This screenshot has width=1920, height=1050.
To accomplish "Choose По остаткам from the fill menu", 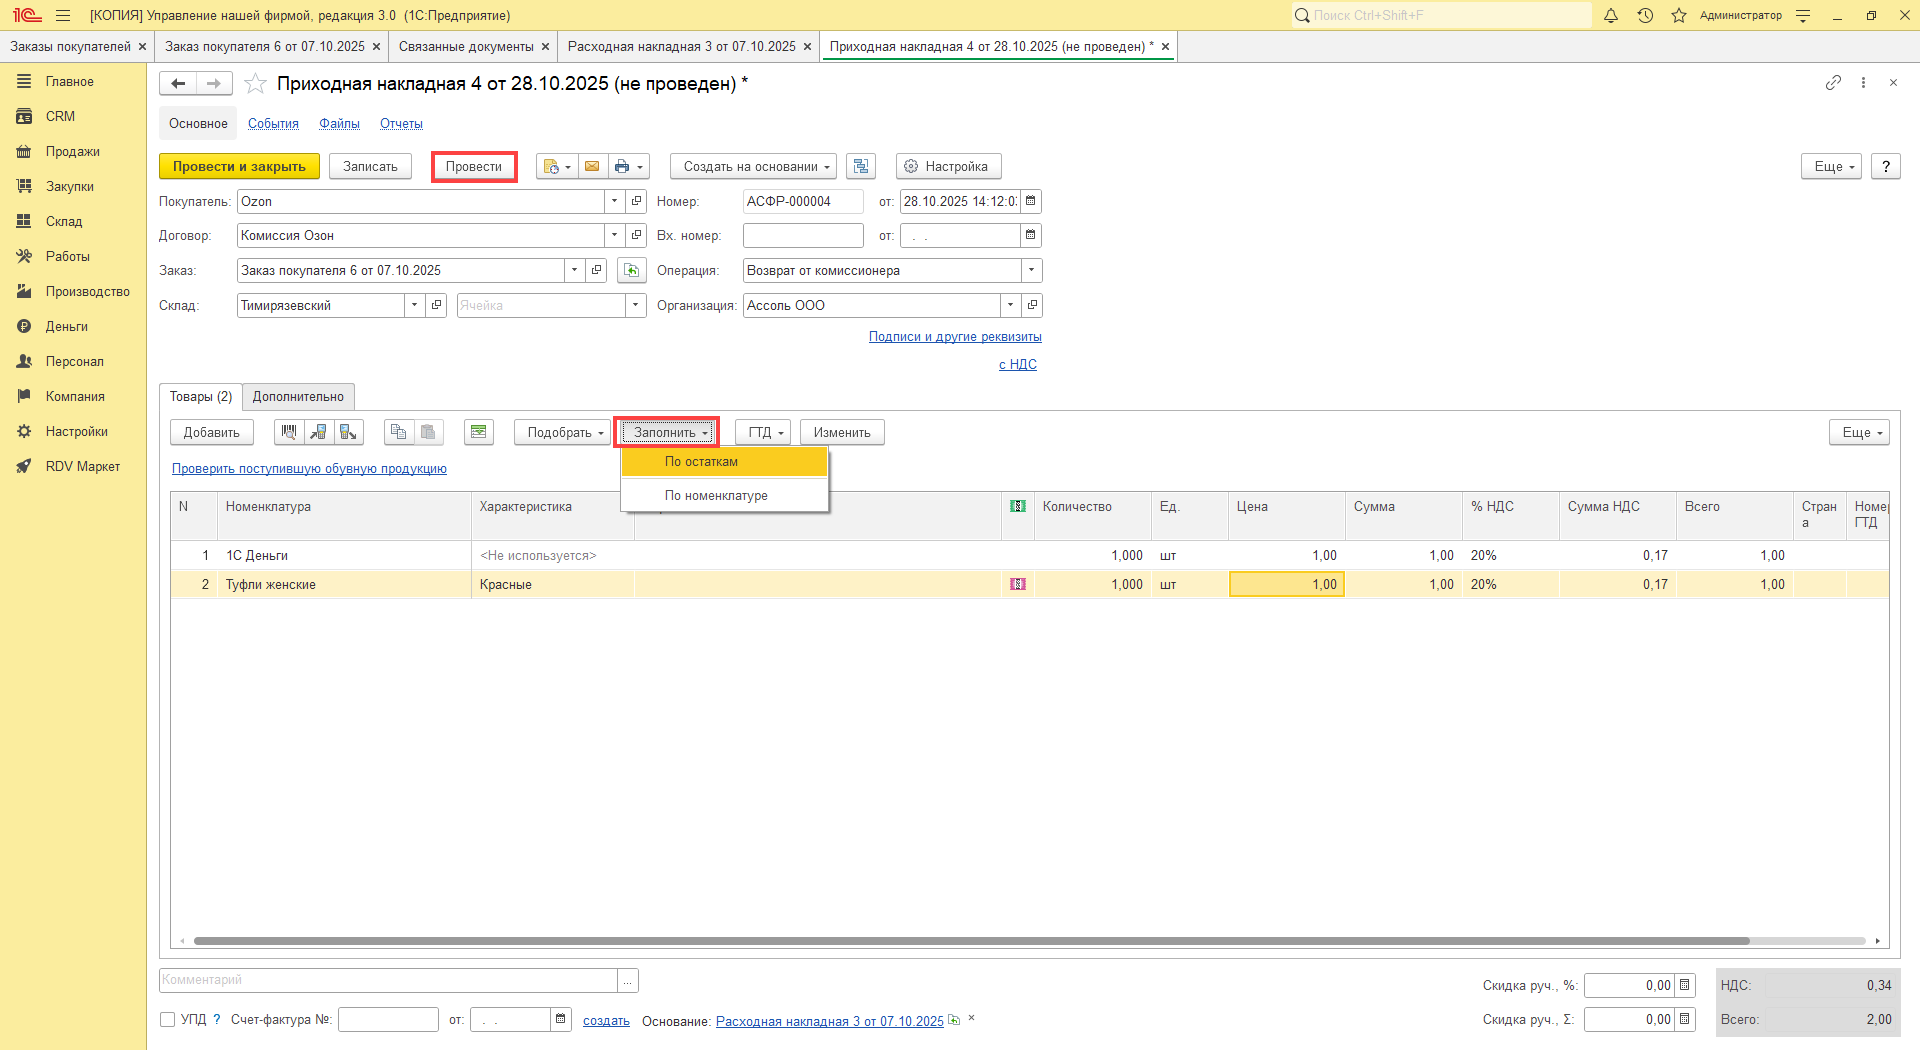I will pos(725,461).
